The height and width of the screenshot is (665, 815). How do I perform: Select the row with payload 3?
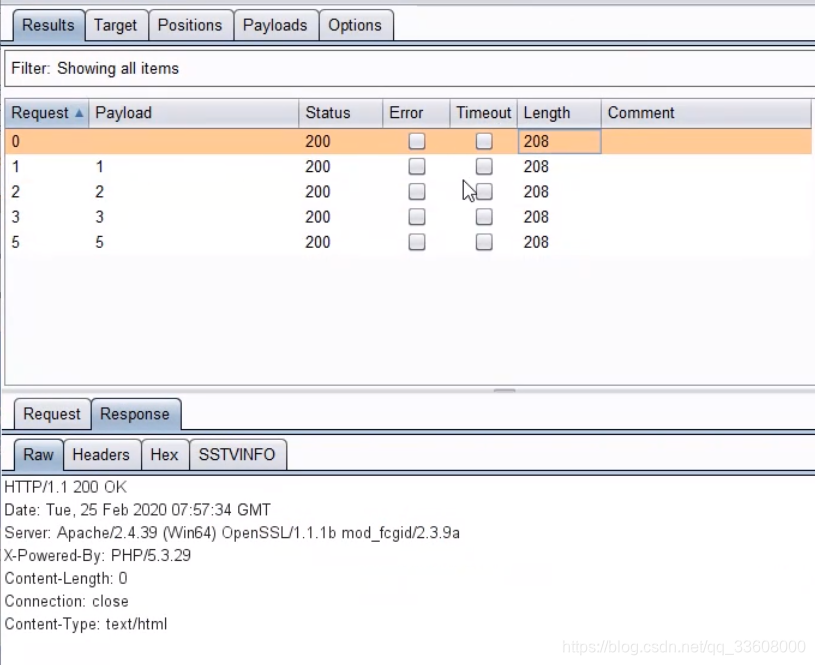(x=408, y=217)
